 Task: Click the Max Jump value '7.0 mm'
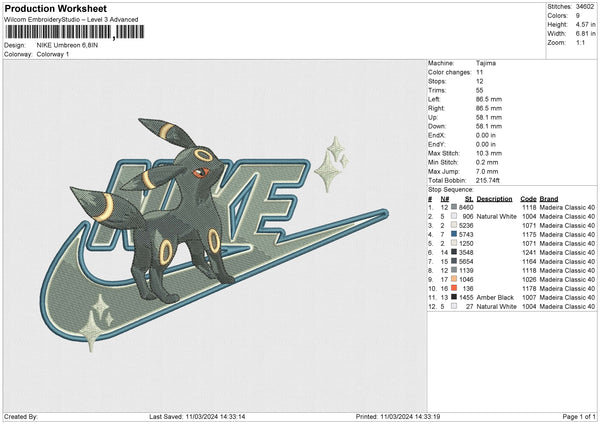487,171
